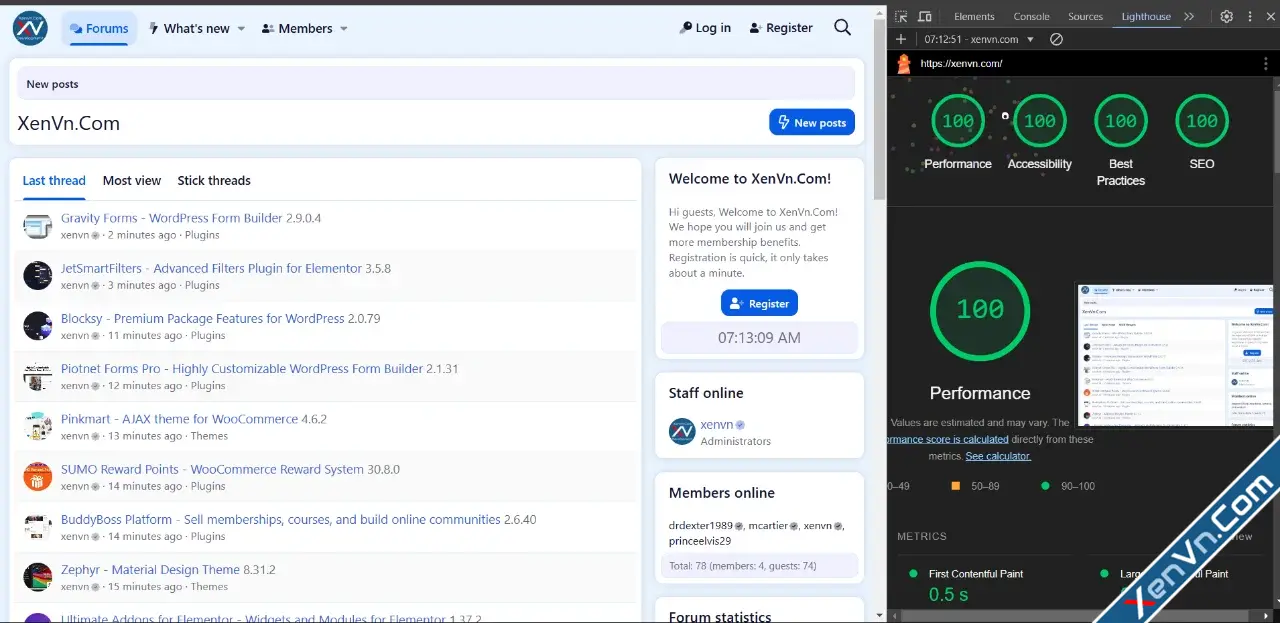Click the Accessibility score gauge
This screenshot has width=1280, height=623.
pyautogui.click(x=1039, y=122)
